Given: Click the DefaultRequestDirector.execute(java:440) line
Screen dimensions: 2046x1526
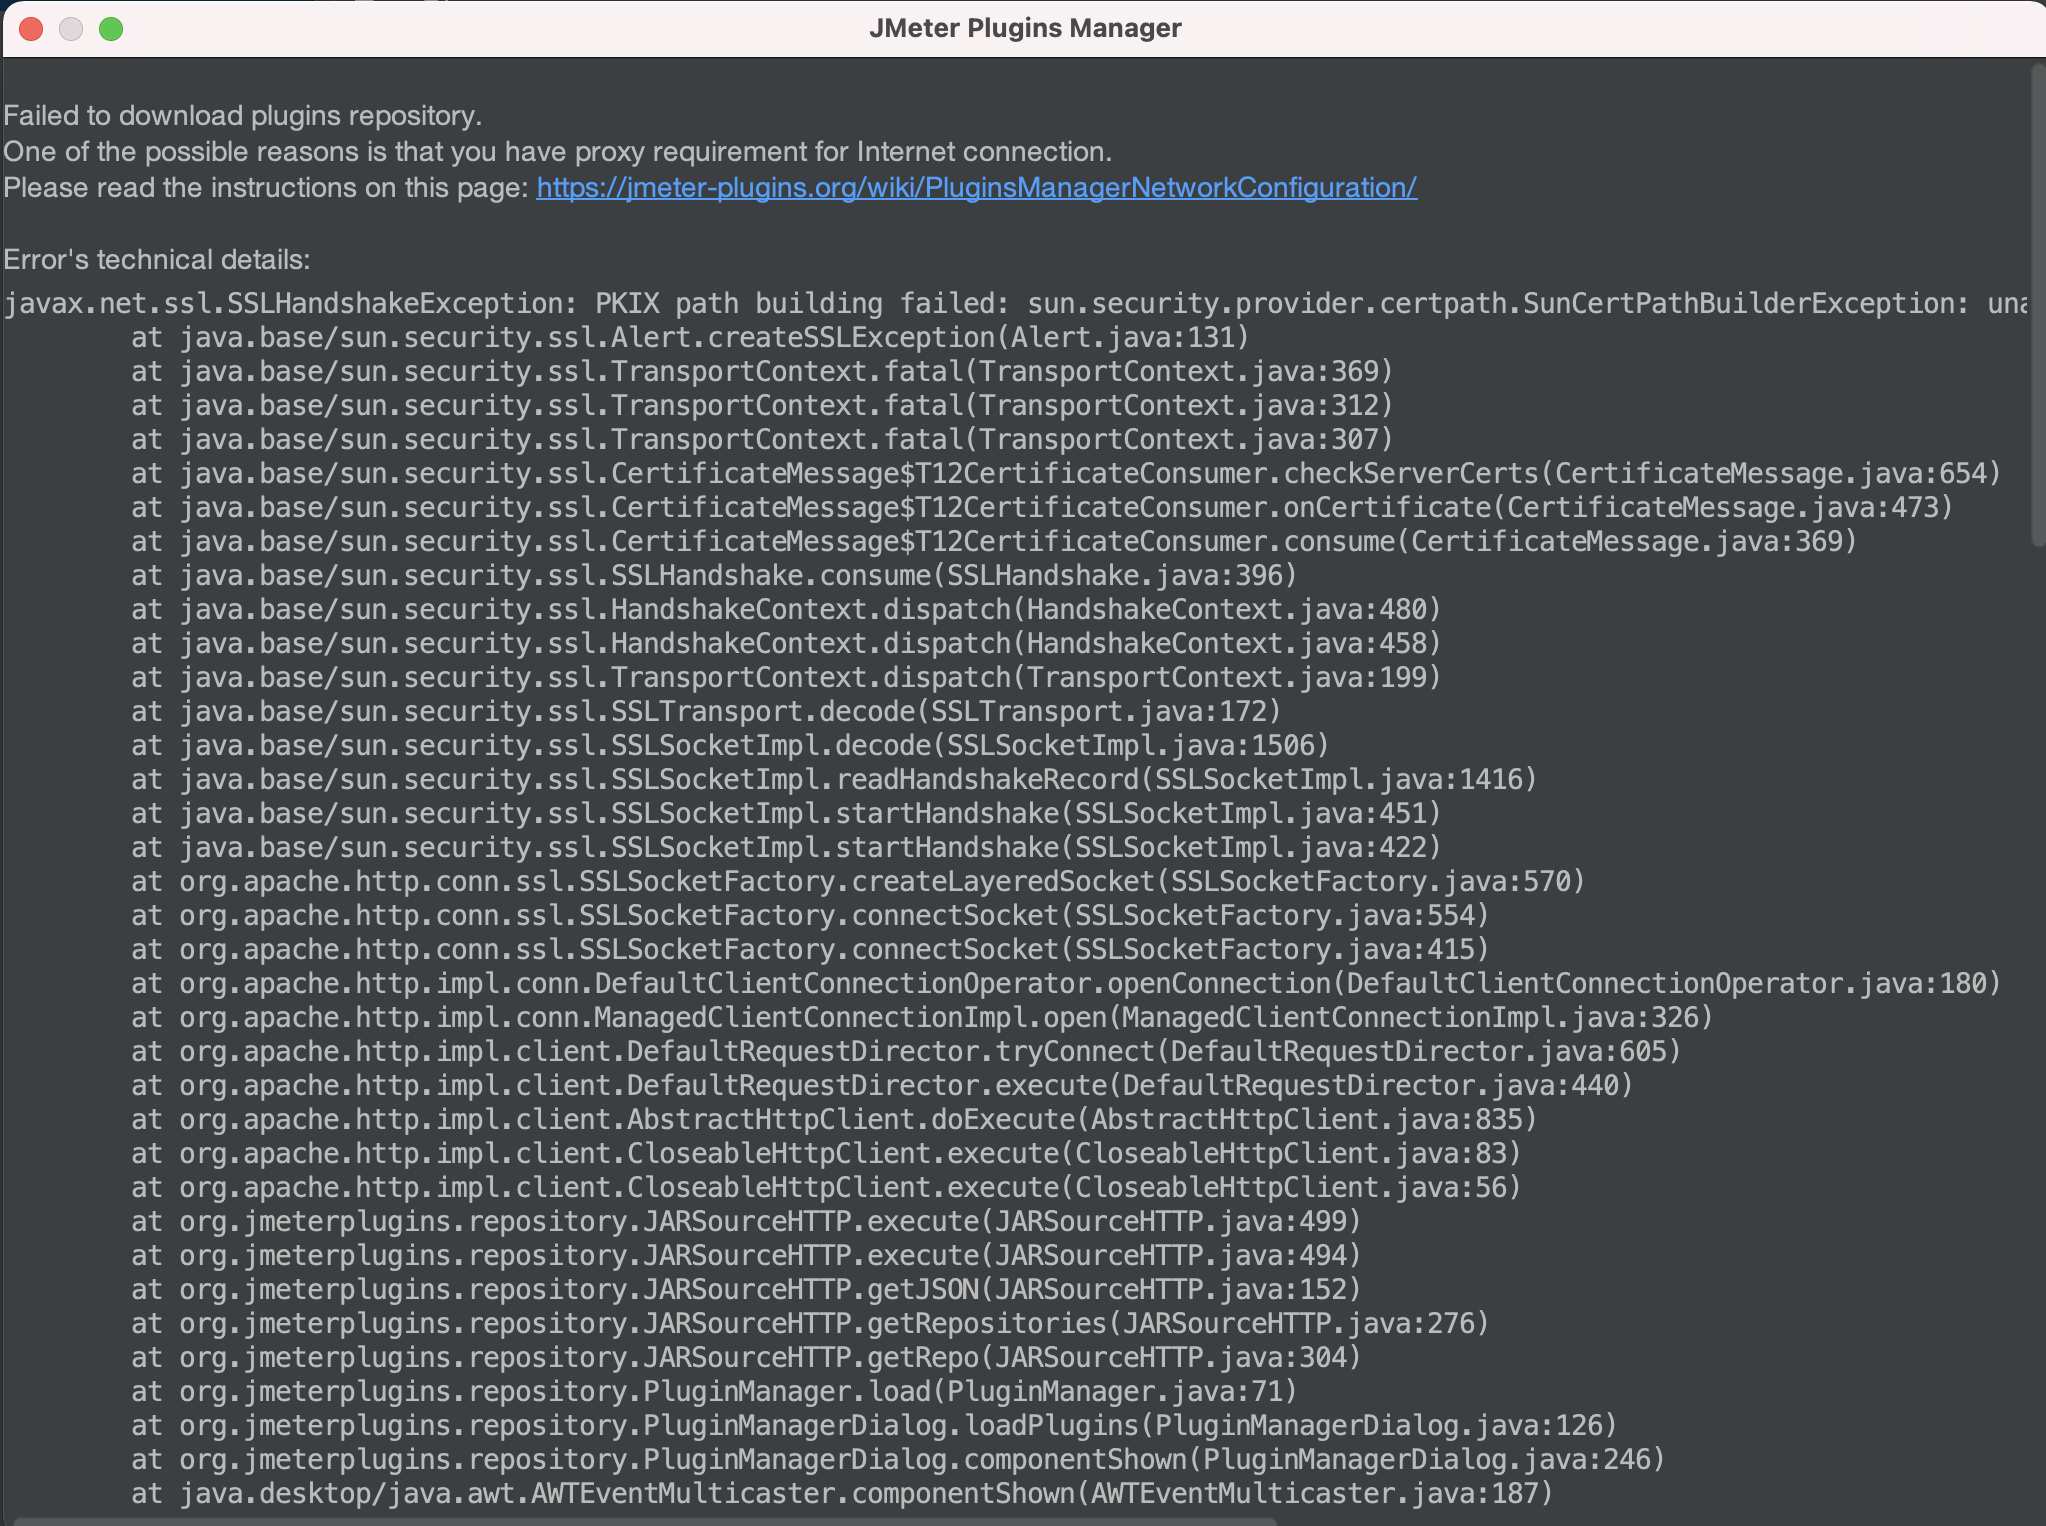Looking at the screenshot, I should [x=882, y=1085].
